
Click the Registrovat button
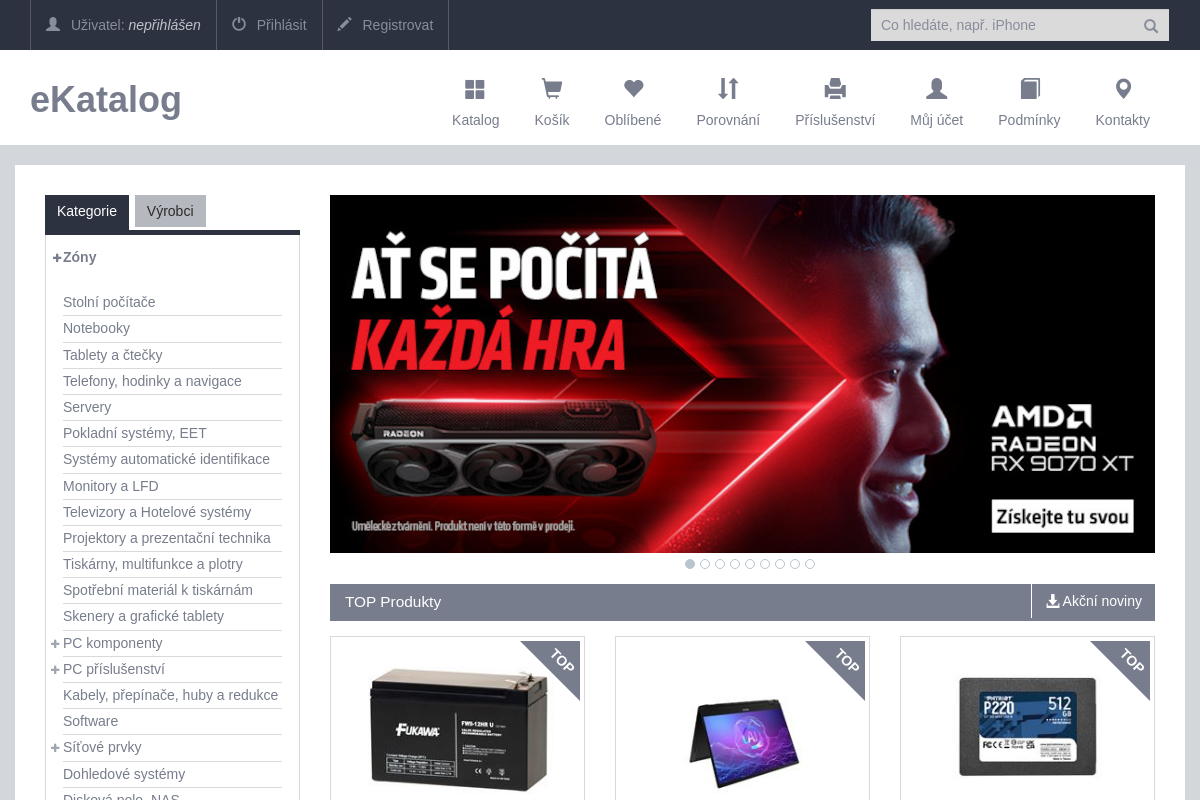385,25
